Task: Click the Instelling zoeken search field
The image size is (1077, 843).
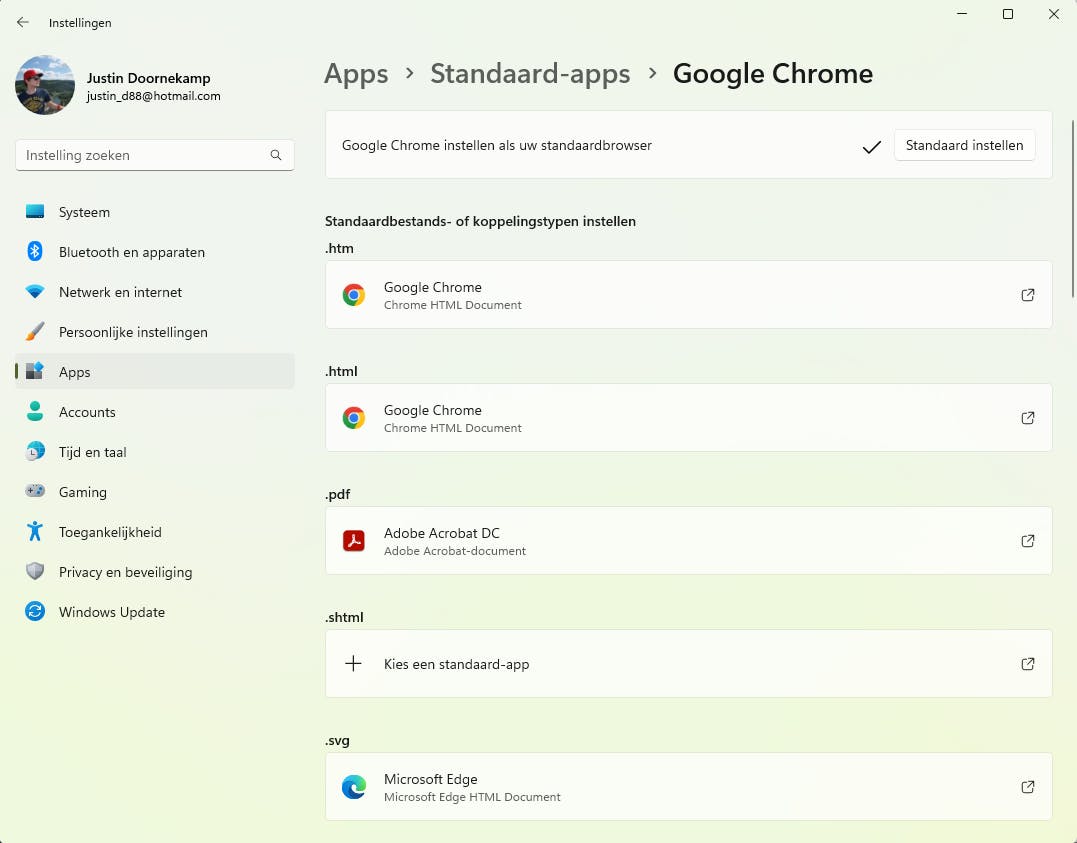Action: tap(140, 155)
